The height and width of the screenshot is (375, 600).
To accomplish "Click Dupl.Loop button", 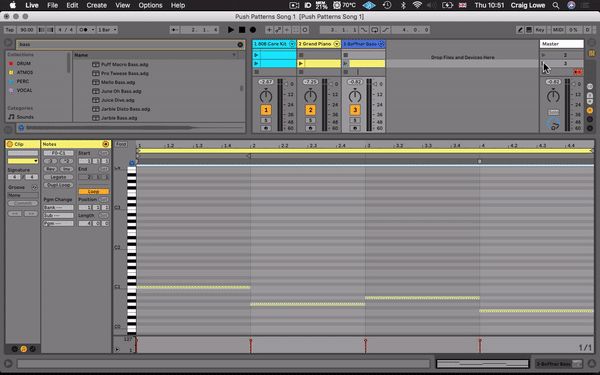I will click(58, 185).
